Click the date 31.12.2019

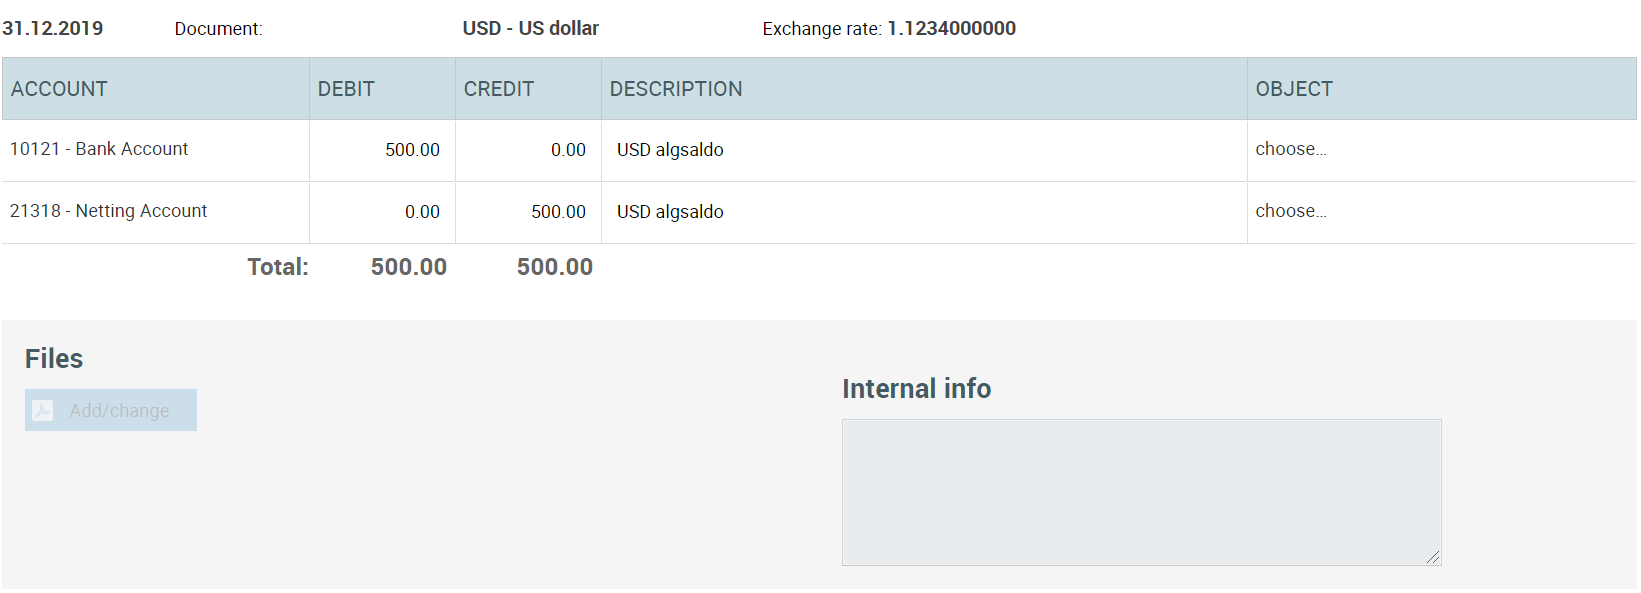click(x=53, y=28)
